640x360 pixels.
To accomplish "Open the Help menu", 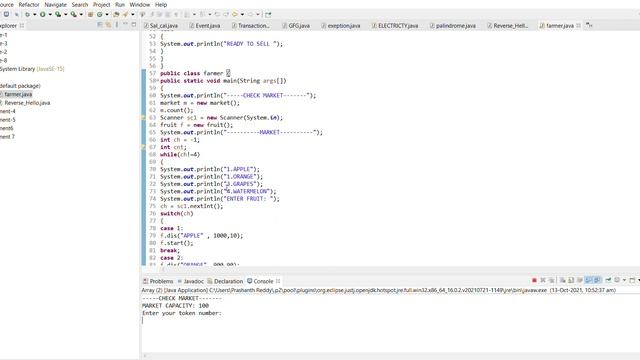I will pos(161,4).
